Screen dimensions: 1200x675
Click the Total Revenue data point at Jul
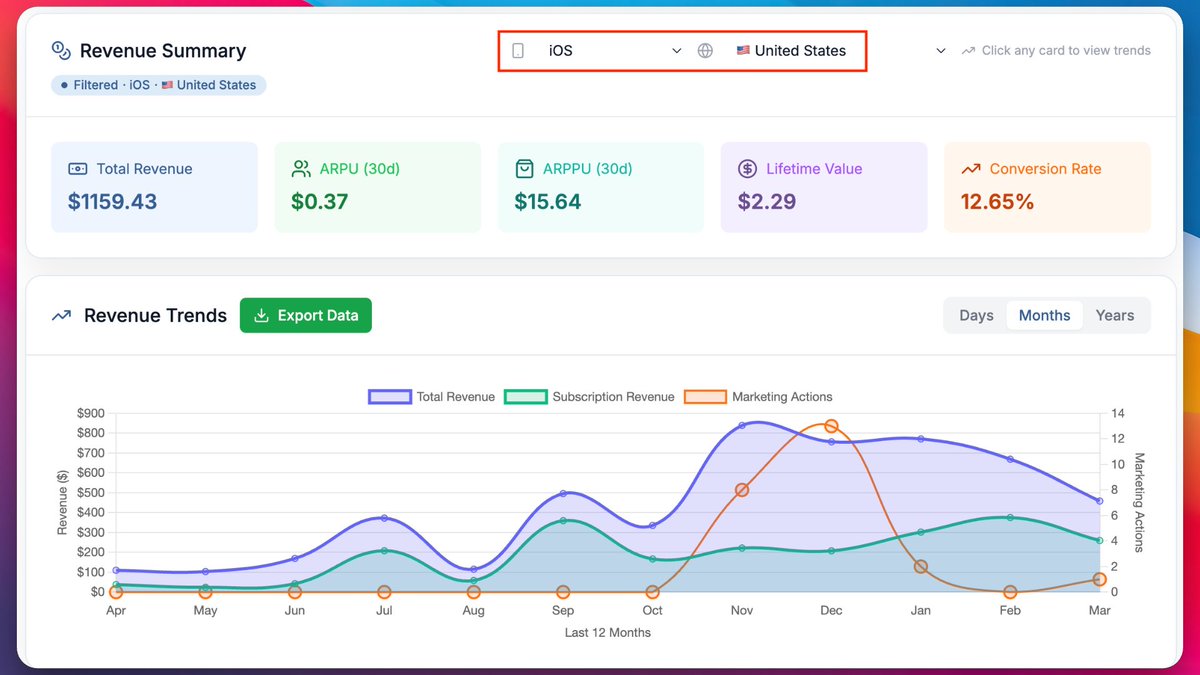pyautogui.click(x=384, y=518)
